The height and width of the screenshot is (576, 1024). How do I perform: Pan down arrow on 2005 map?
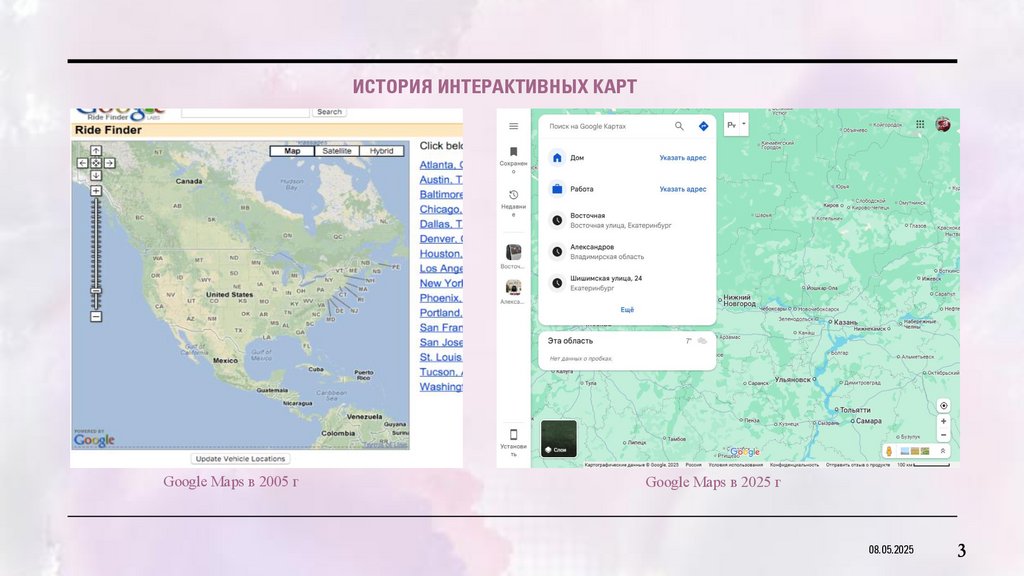pyautogui.click(x=96, y=175)
